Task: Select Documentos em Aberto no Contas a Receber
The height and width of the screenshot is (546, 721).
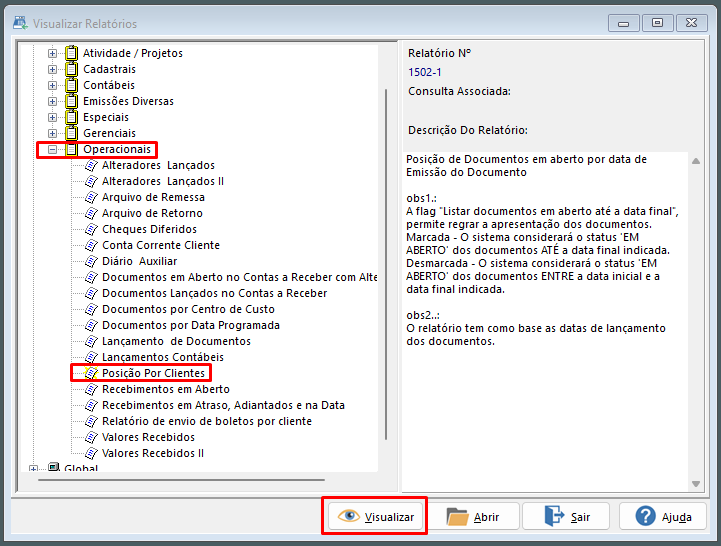Action: coord(240,277)
